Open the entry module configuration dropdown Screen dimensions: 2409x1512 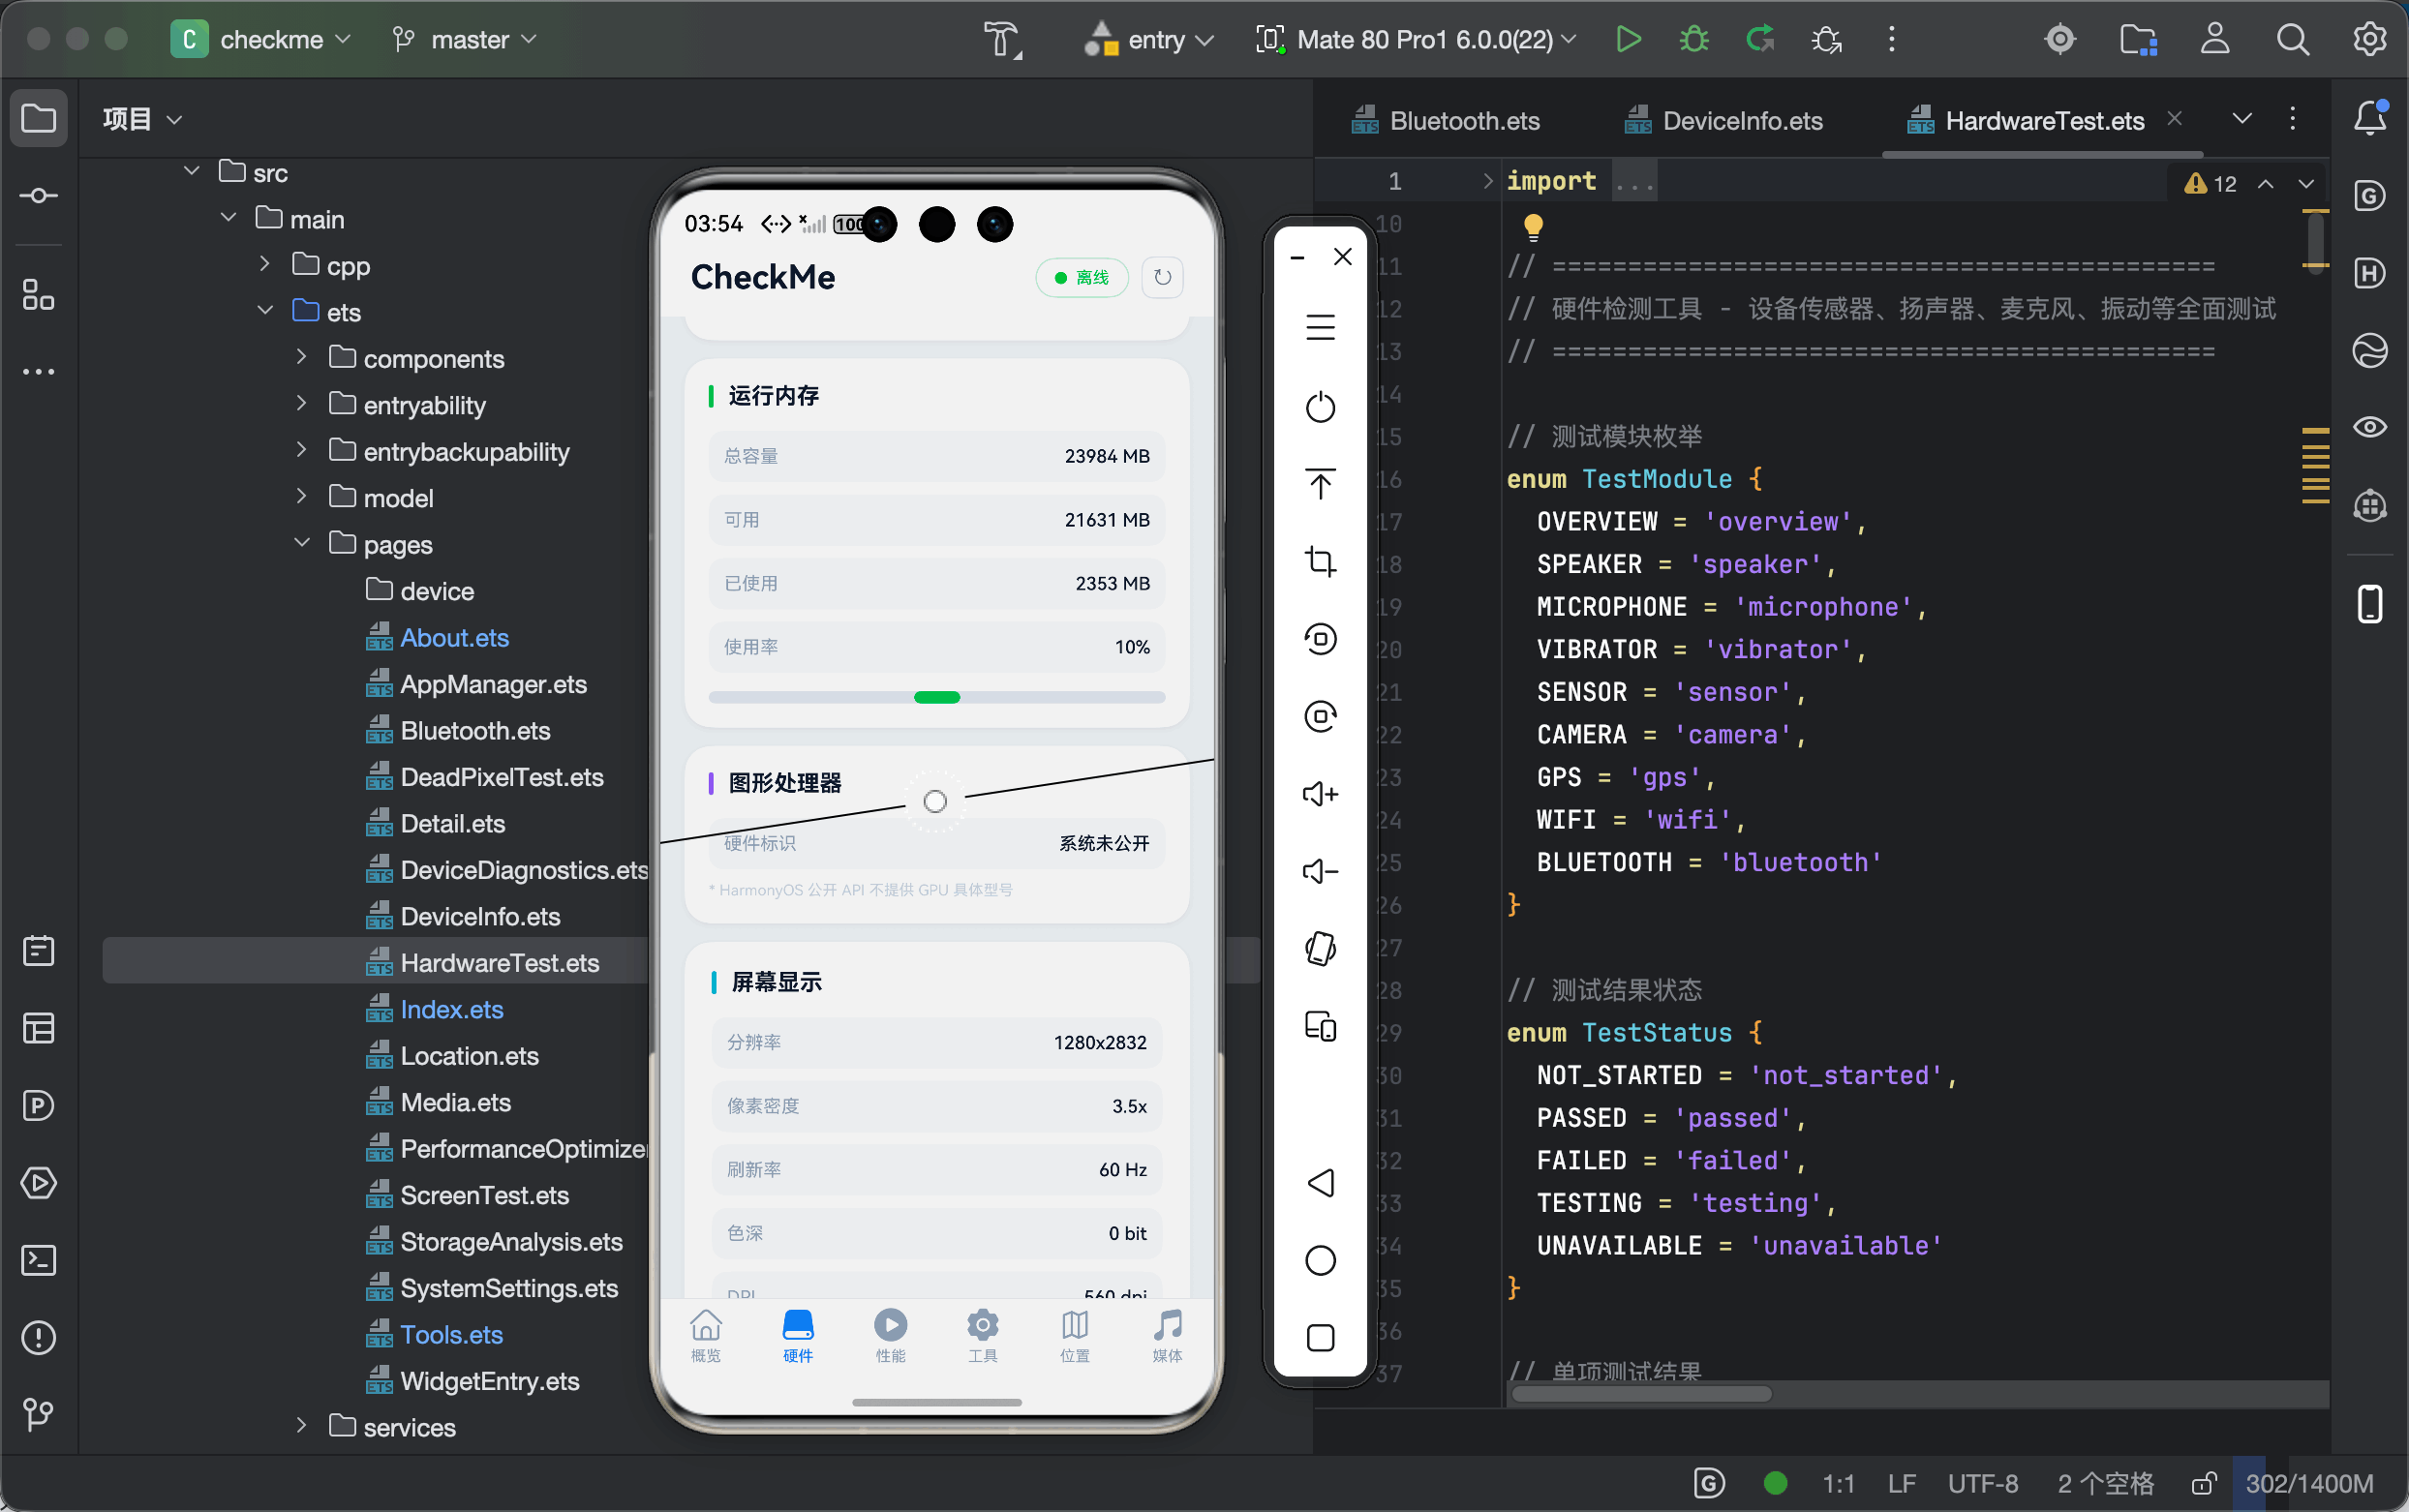[x=1149, y=39]
